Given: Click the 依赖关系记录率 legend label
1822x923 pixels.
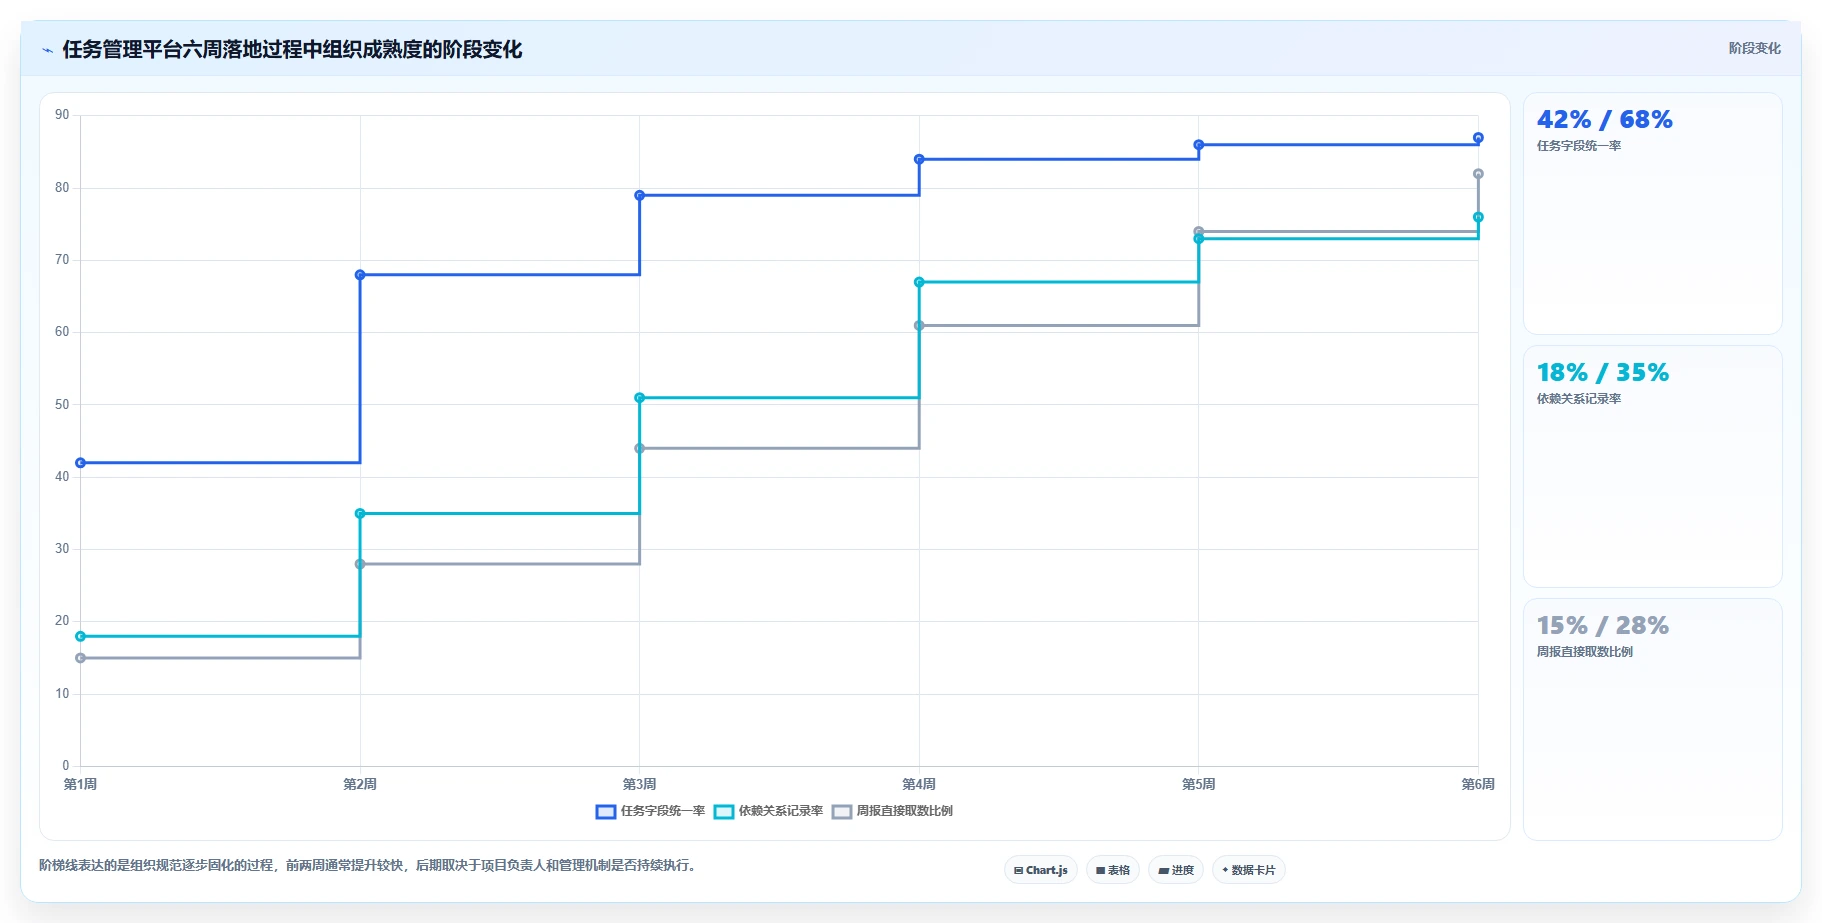Looking at the screenshot, I should pos(781,811).
